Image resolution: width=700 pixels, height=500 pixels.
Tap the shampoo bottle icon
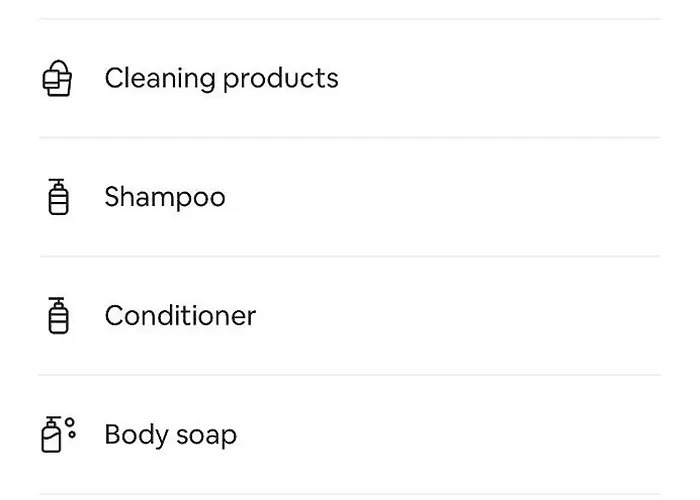click(x=58, y=199)
